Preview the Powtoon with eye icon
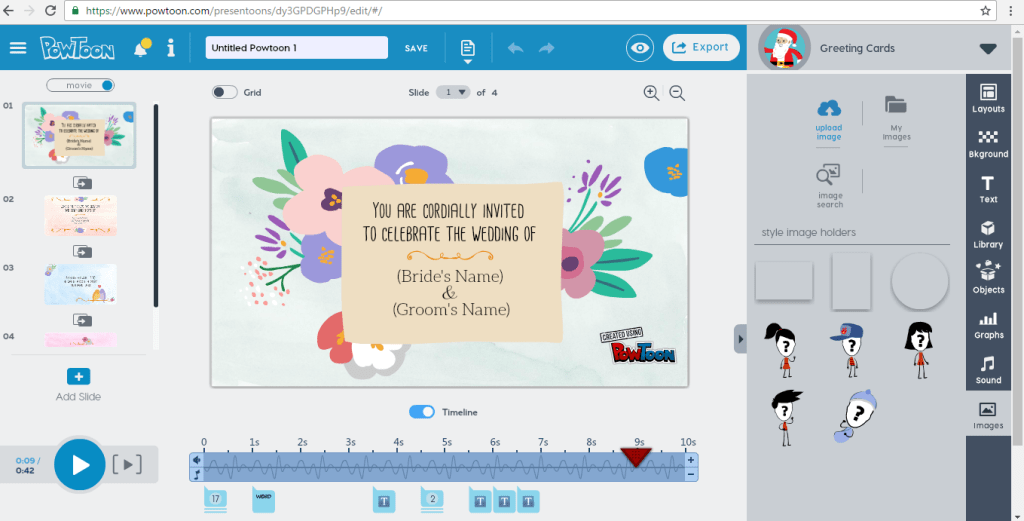This screenshot has width=1024, height=521. tap(640, 48)
